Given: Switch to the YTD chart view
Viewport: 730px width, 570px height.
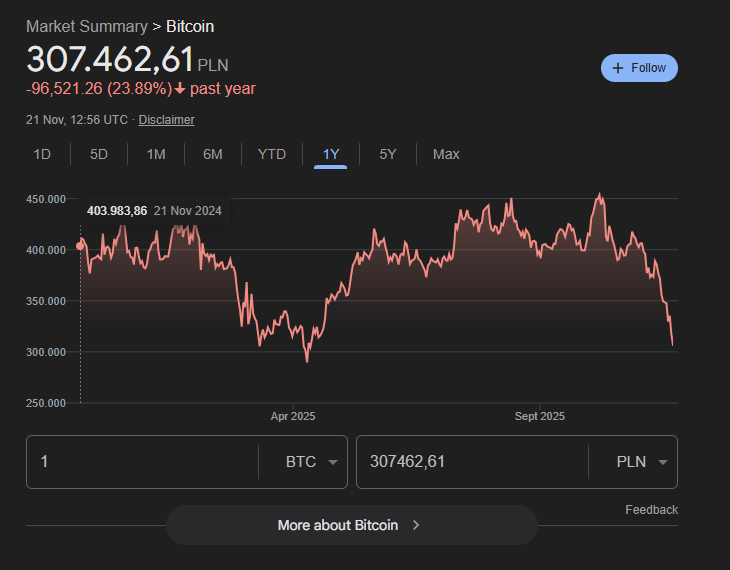Looking at the screenshot, I should pos(271,154).
